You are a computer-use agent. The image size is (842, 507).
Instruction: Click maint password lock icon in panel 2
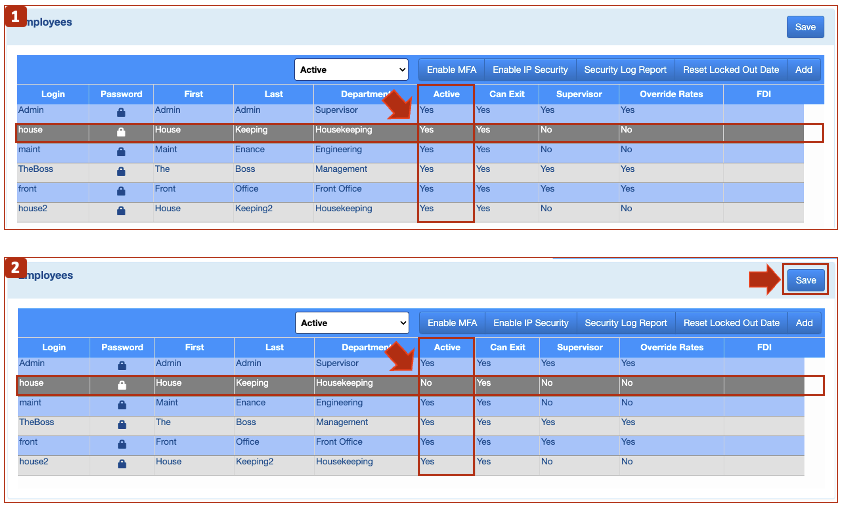122,405
